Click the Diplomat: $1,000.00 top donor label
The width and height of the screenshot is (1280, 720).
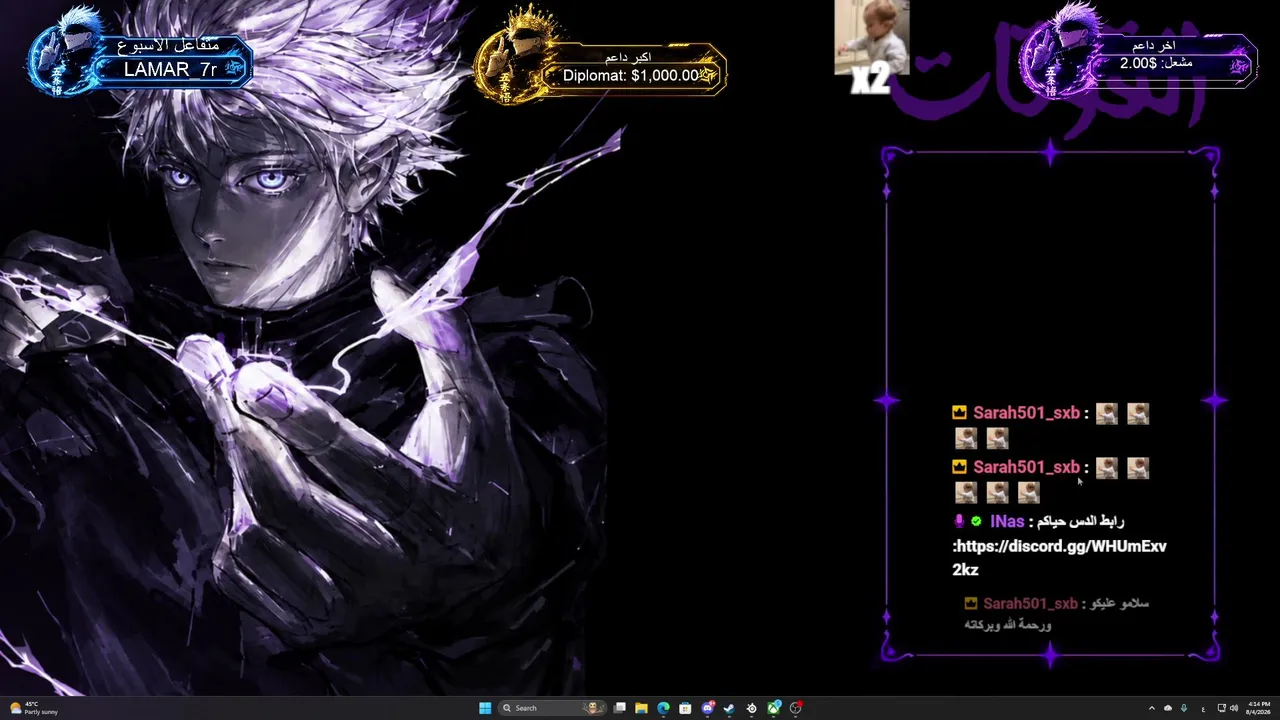[631, 75]
